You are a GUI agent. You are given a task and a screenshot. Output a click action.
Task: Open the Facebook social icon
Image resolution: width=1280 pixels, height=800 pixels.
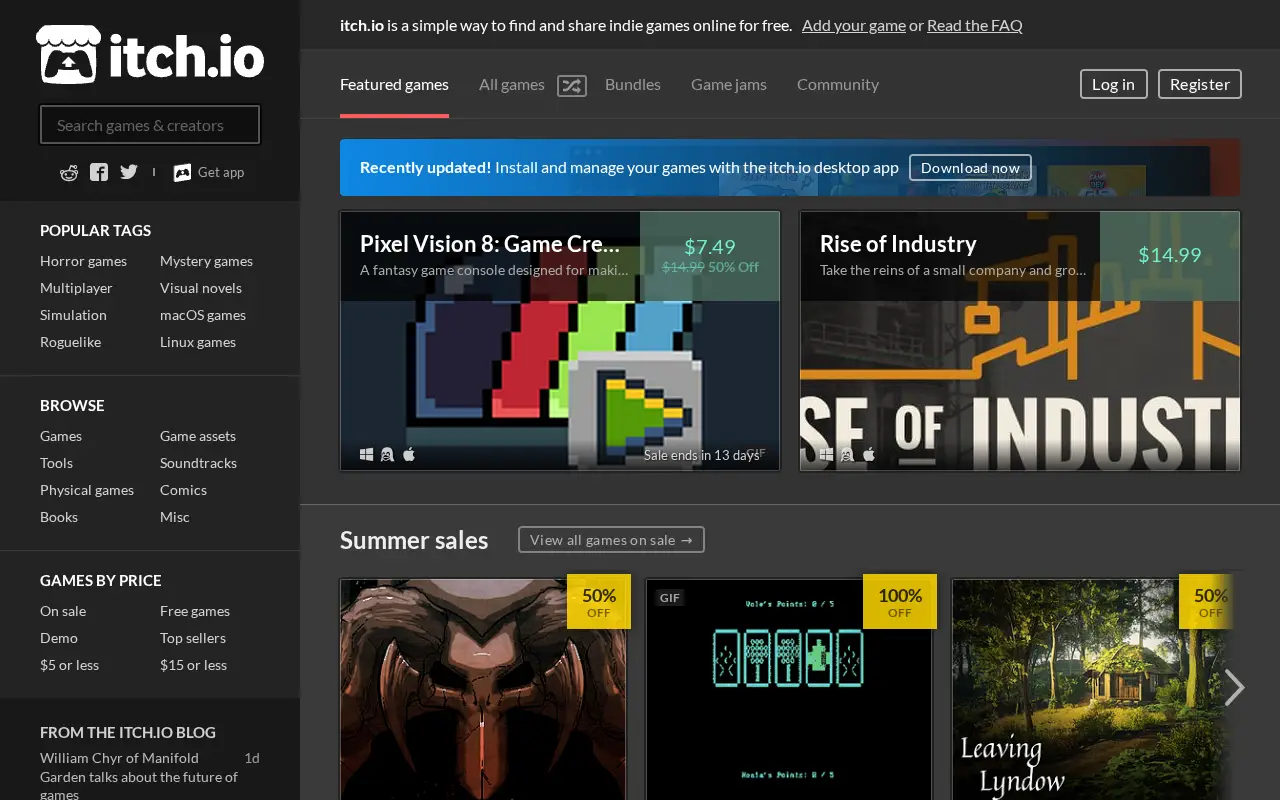pos(99,172)
